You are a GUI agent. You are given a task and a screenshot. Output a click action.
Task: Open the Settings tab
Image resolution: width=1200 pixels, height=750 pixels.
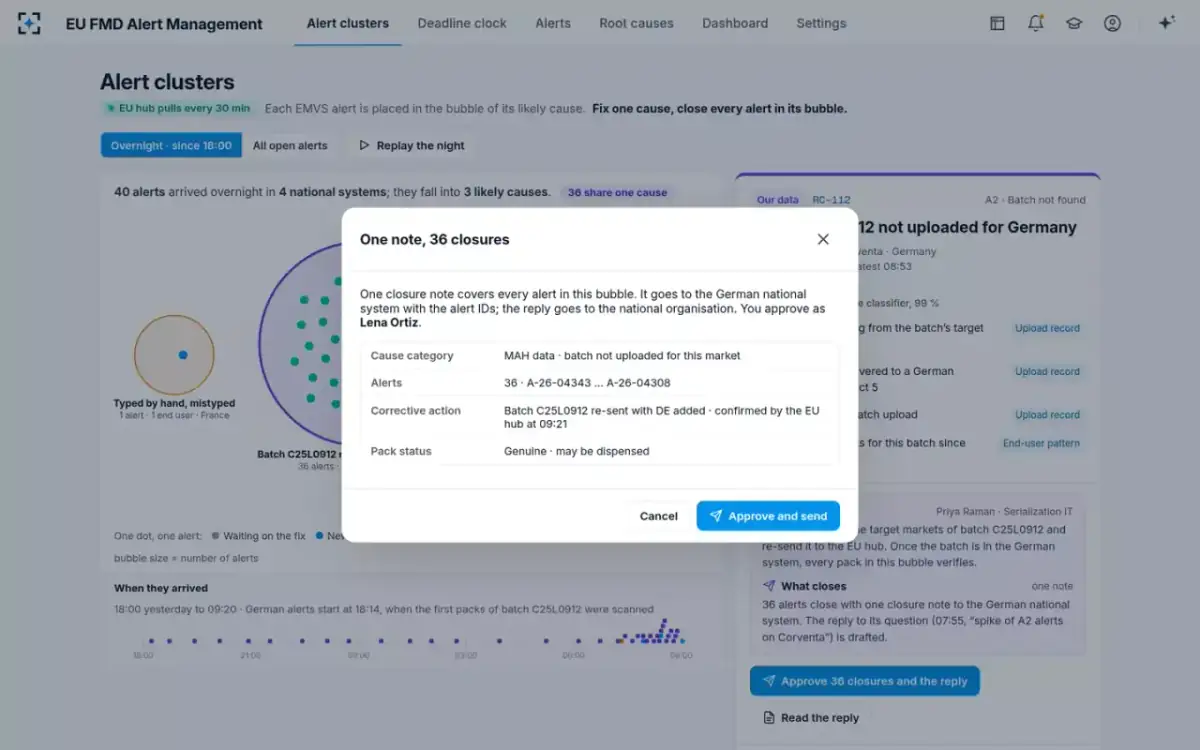(x=821, y=23)
